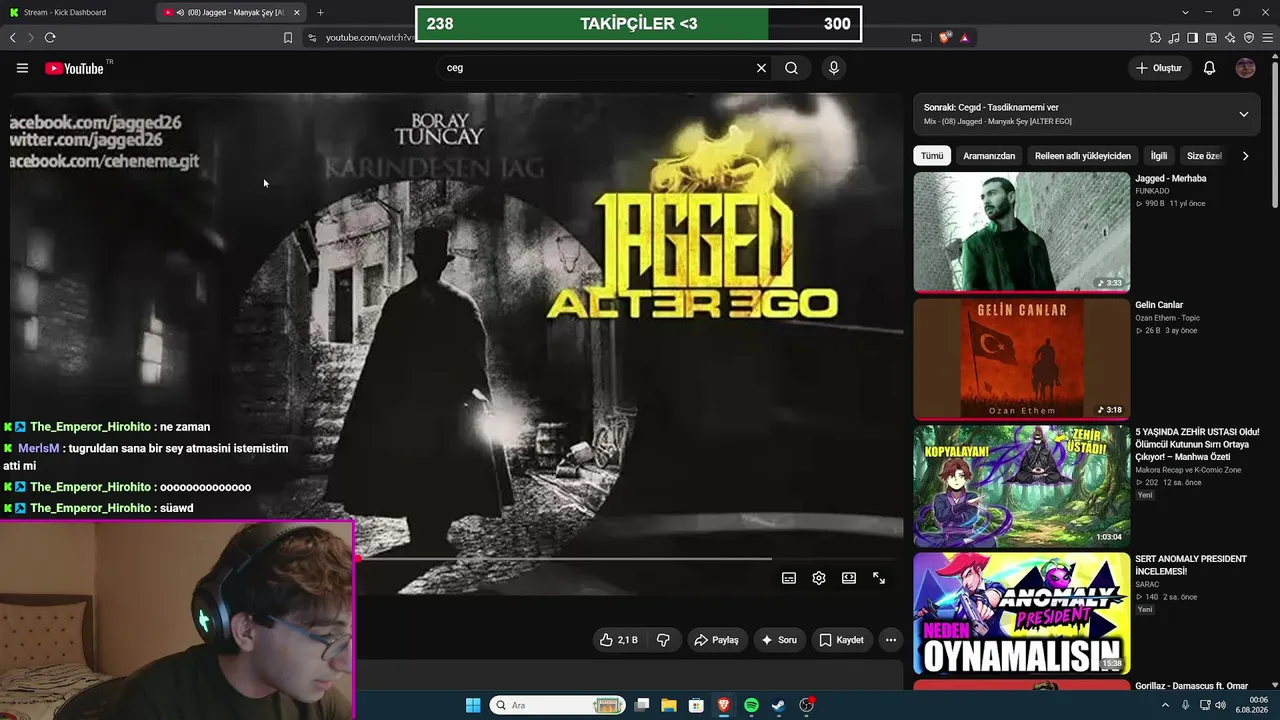Screen dimensions: 1280x720
Task: Click the Oluştur create button
Action: pos(1160,68)
